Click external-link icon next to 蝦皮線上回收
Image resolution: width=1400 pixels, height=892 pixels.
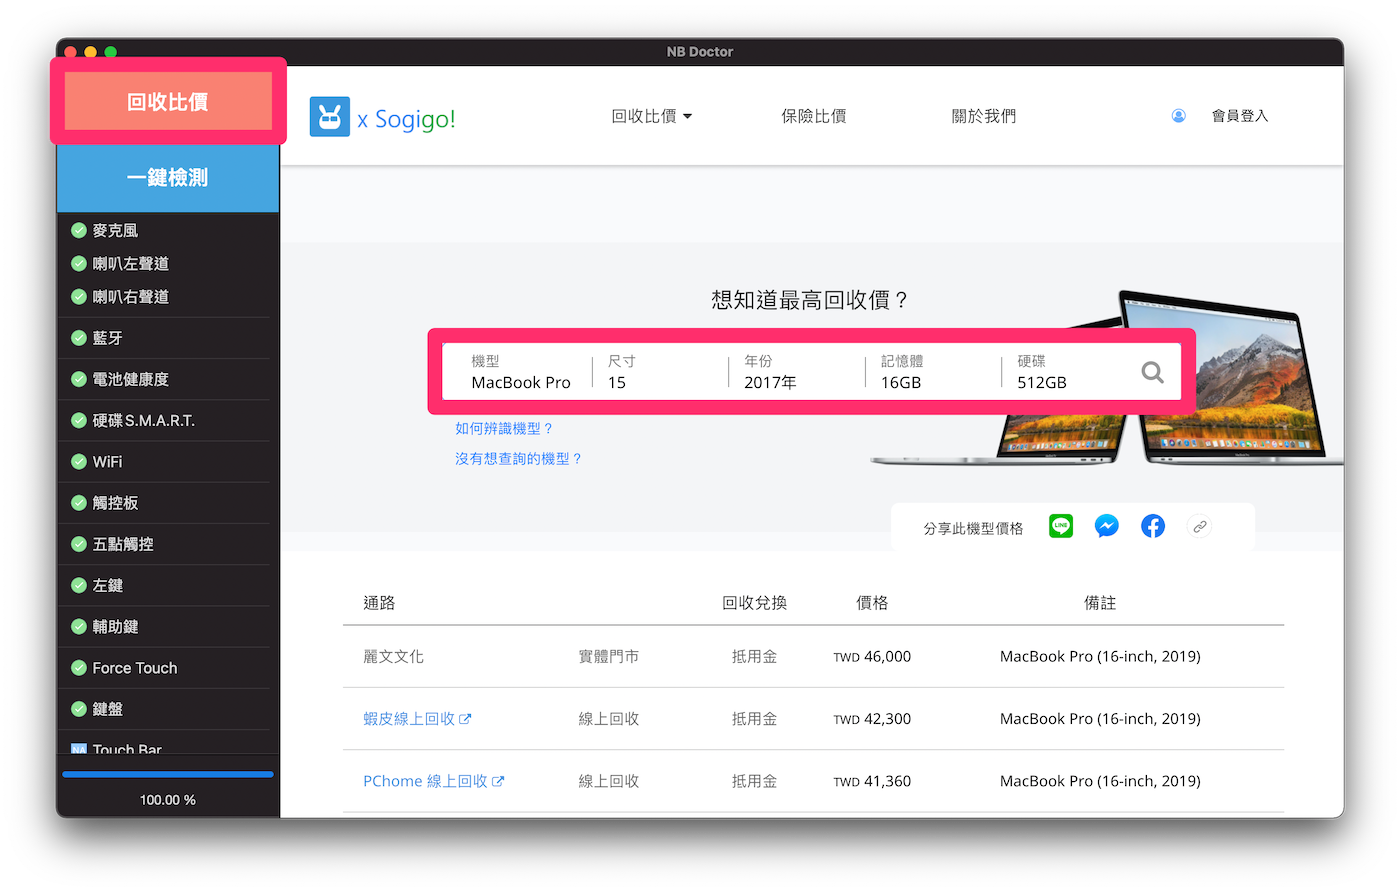465,719
